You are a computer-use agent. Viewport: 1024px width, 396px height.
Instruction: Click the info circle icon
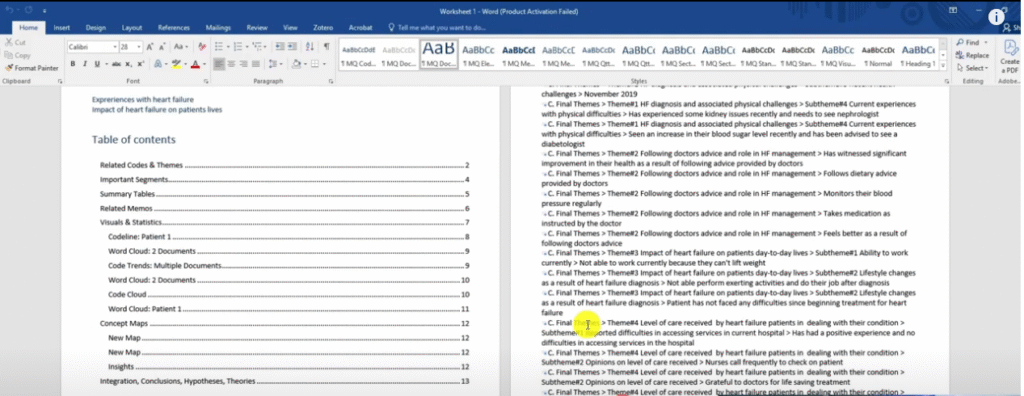point(996,18)
